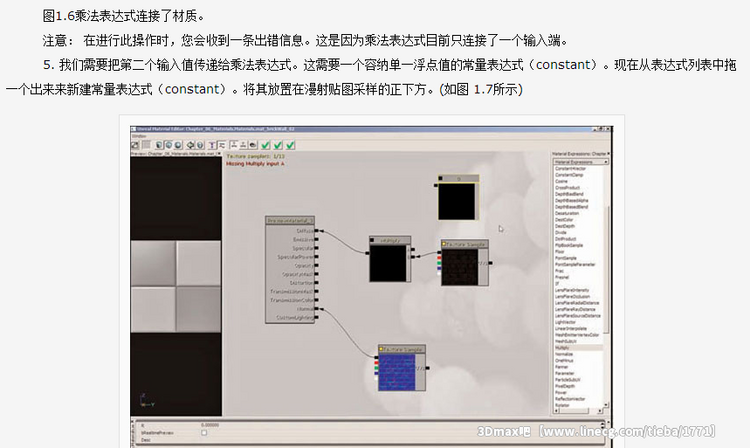Select the blue normal map Texture Sample node
The image size is (750, 448).
(402, 368)
